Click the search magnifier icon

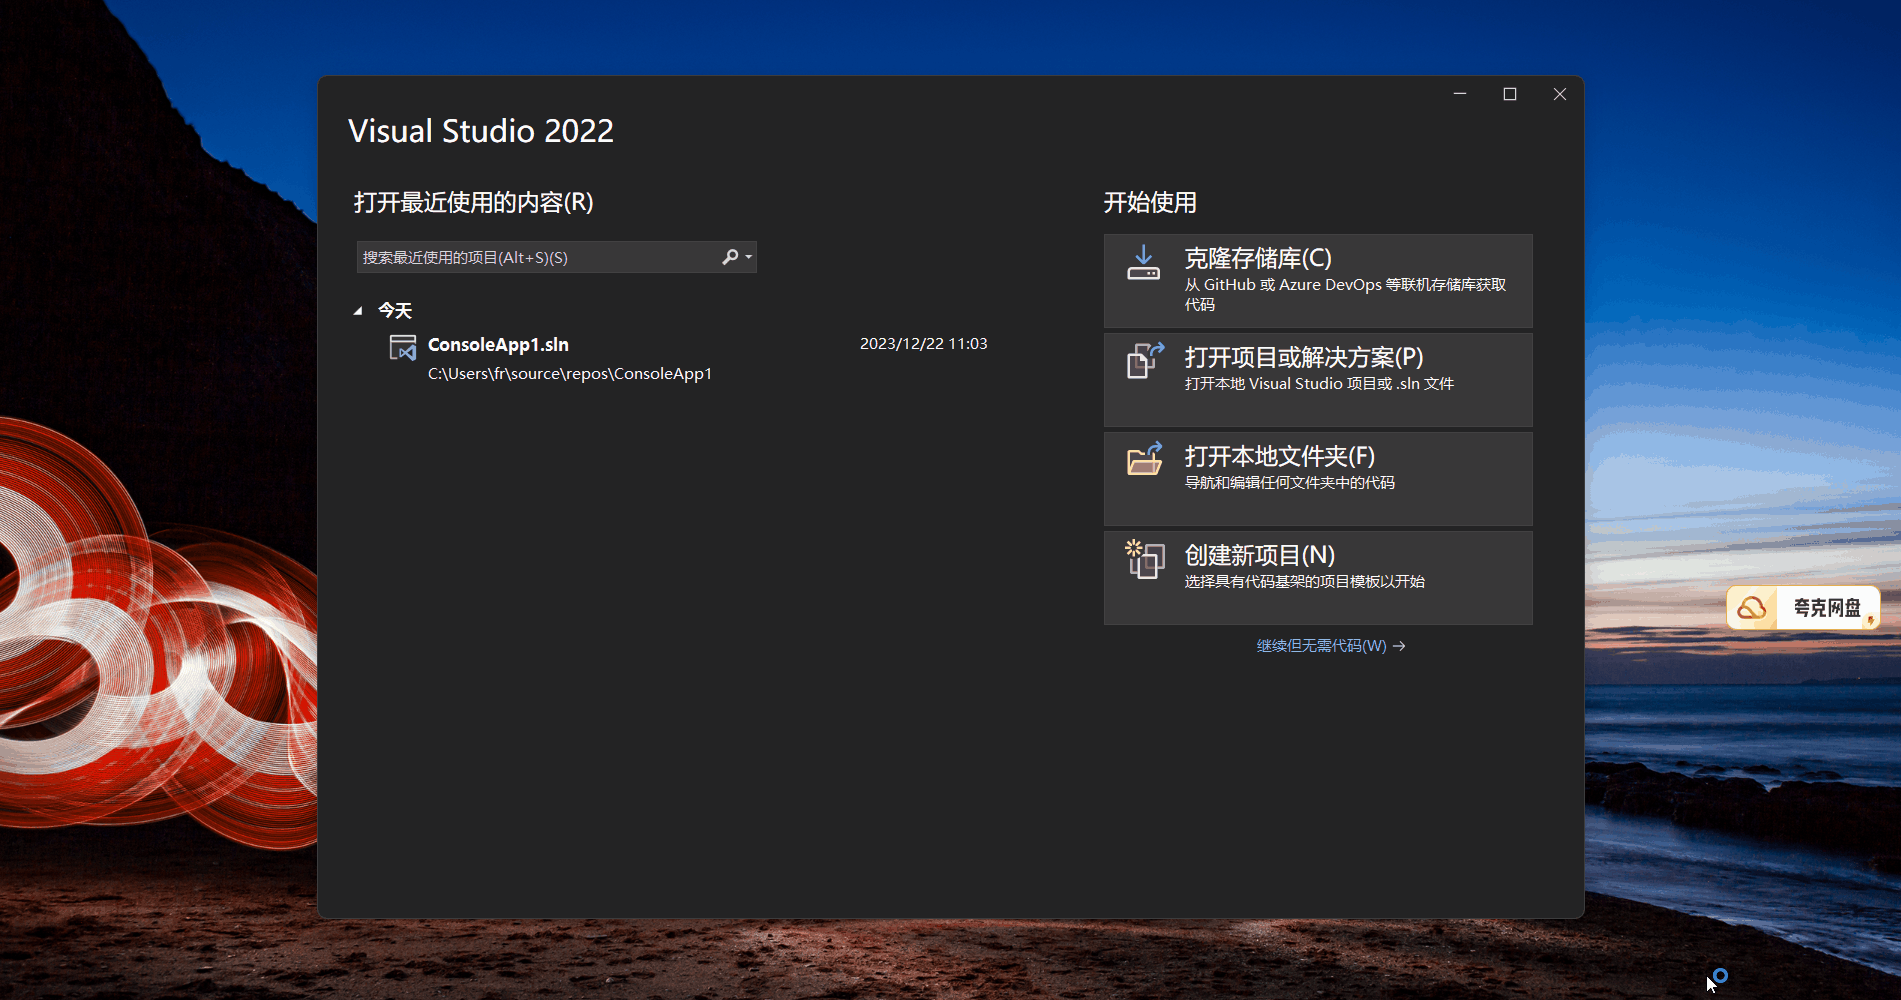tap(729, 257)
